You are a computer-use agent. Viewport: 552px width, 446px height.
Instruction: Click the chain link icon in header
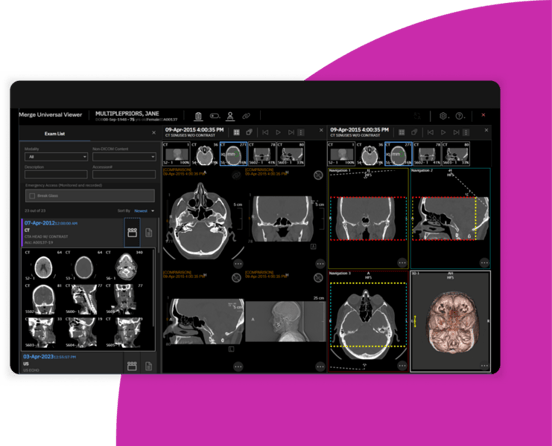pyautogui.click(x=246, y=116)
